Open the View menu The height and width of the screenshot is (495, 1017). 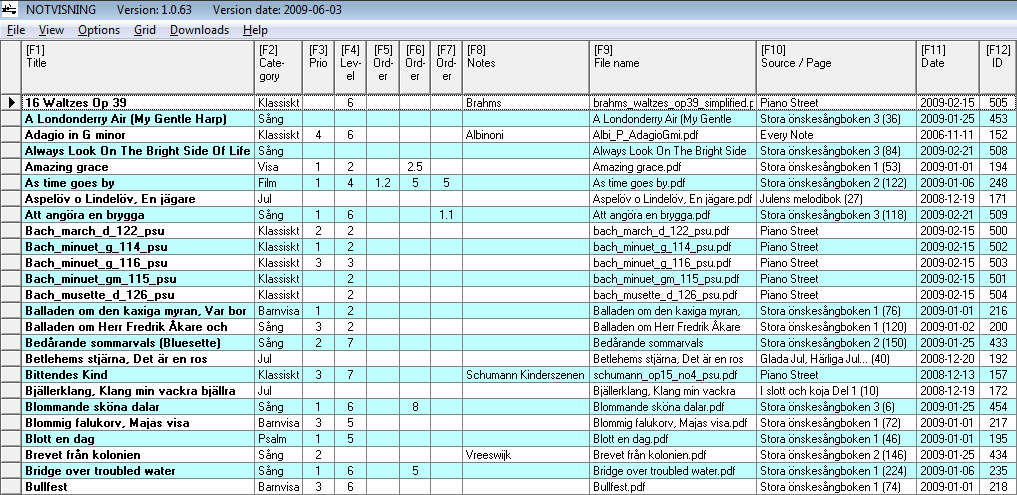pos(51,30)
